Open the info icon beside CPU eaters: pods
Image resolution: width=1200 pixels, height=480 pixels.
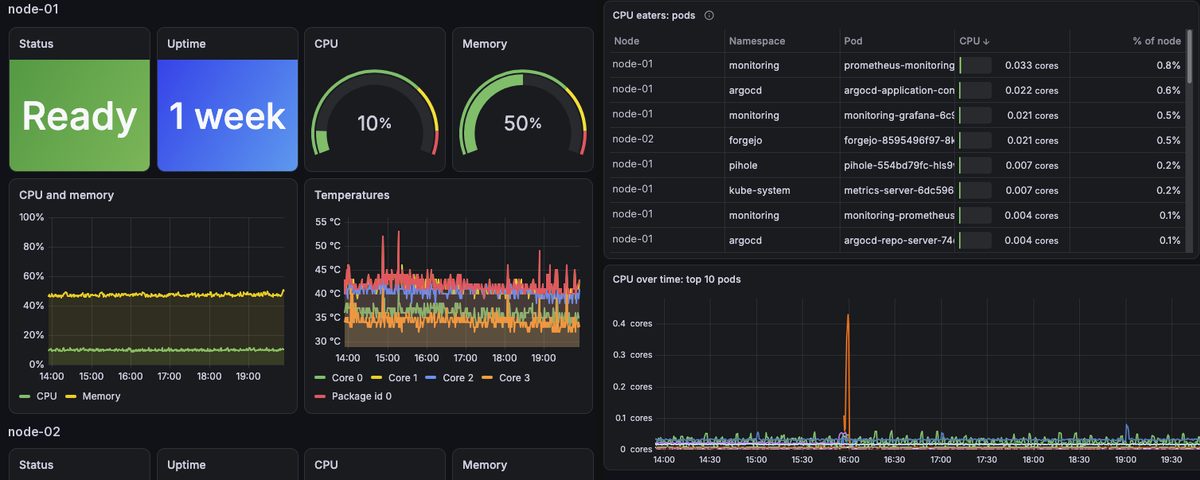pos(709,15)
